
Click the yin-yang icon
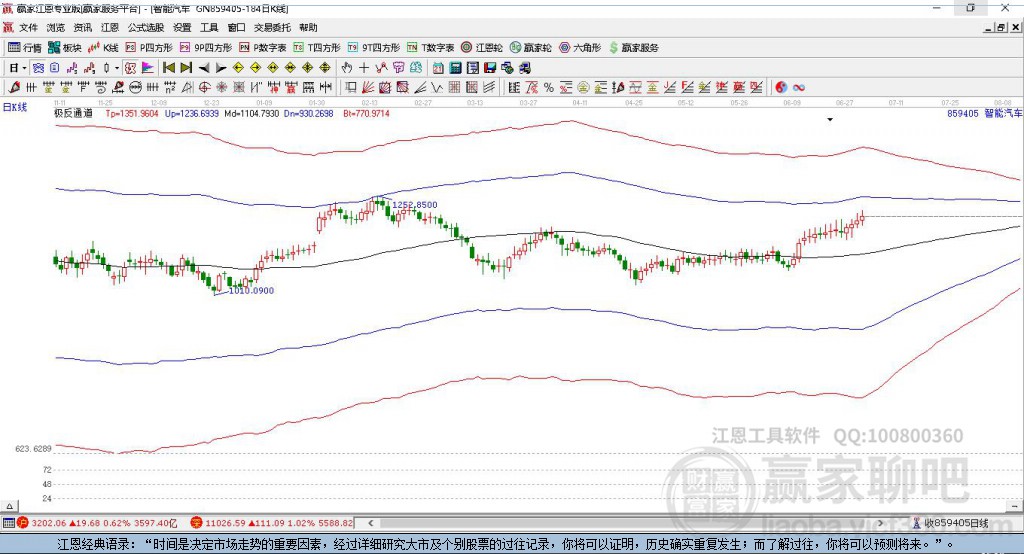[781, 88]
